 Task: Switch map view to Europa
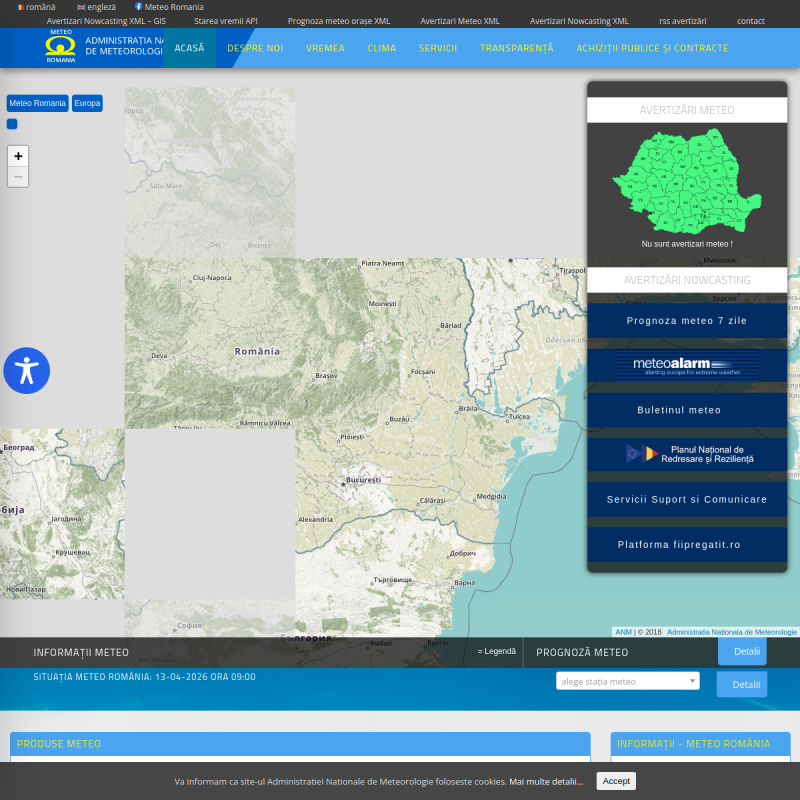pos(87,103)
